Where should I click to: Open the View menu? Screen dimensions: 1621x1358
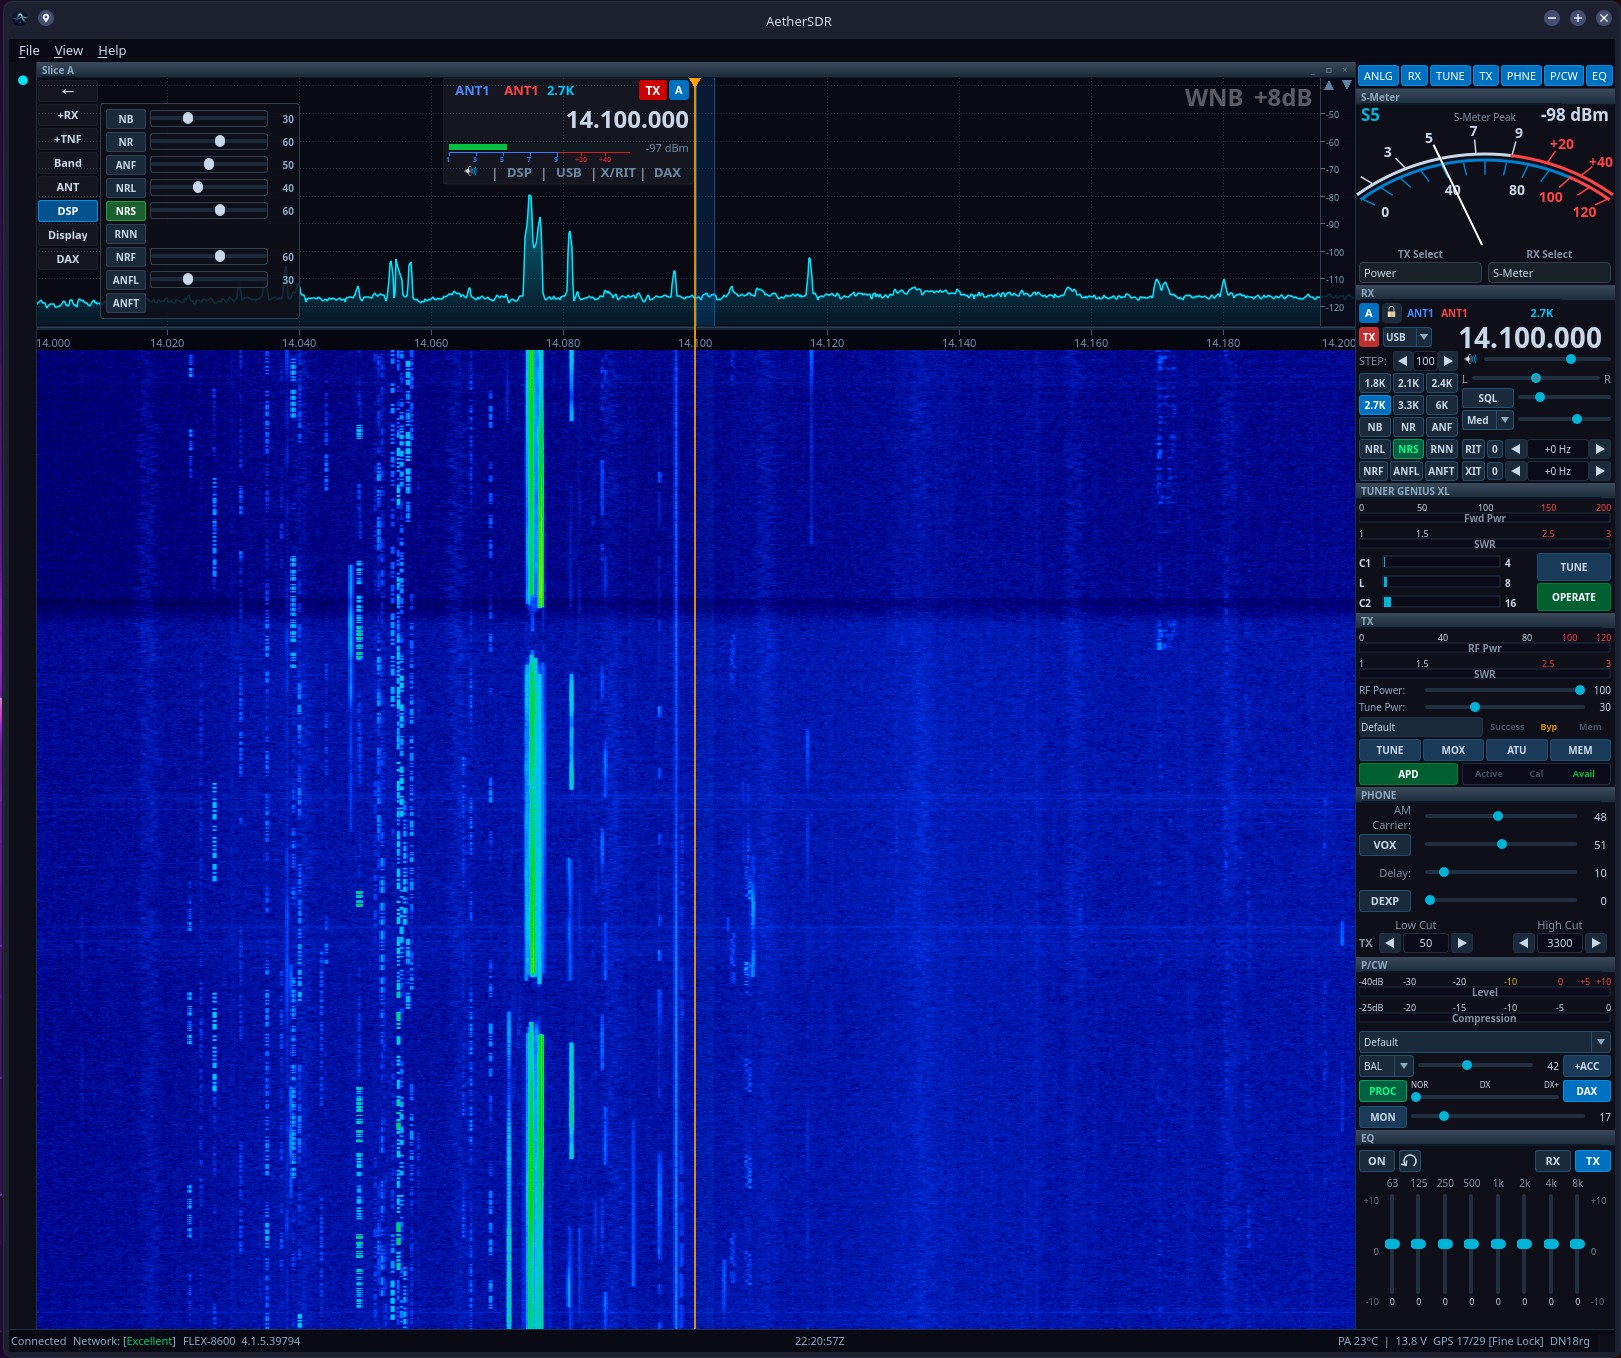[68, 50]
